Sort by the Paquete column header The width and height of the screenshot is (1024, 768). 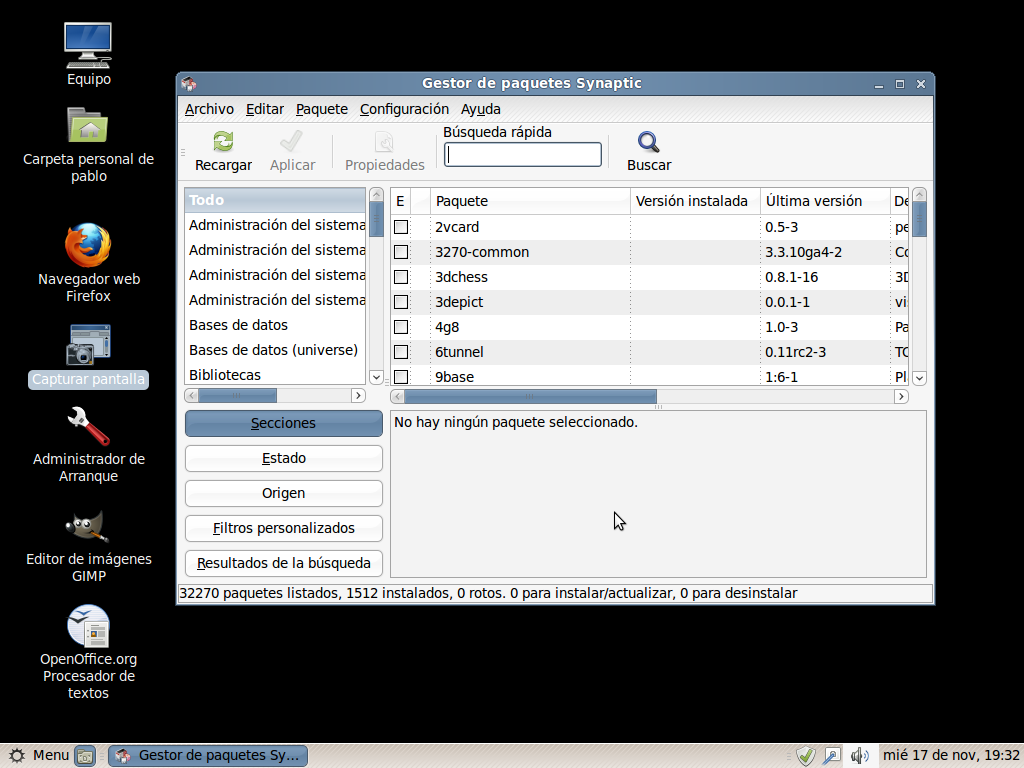click(x=530, y=201)
